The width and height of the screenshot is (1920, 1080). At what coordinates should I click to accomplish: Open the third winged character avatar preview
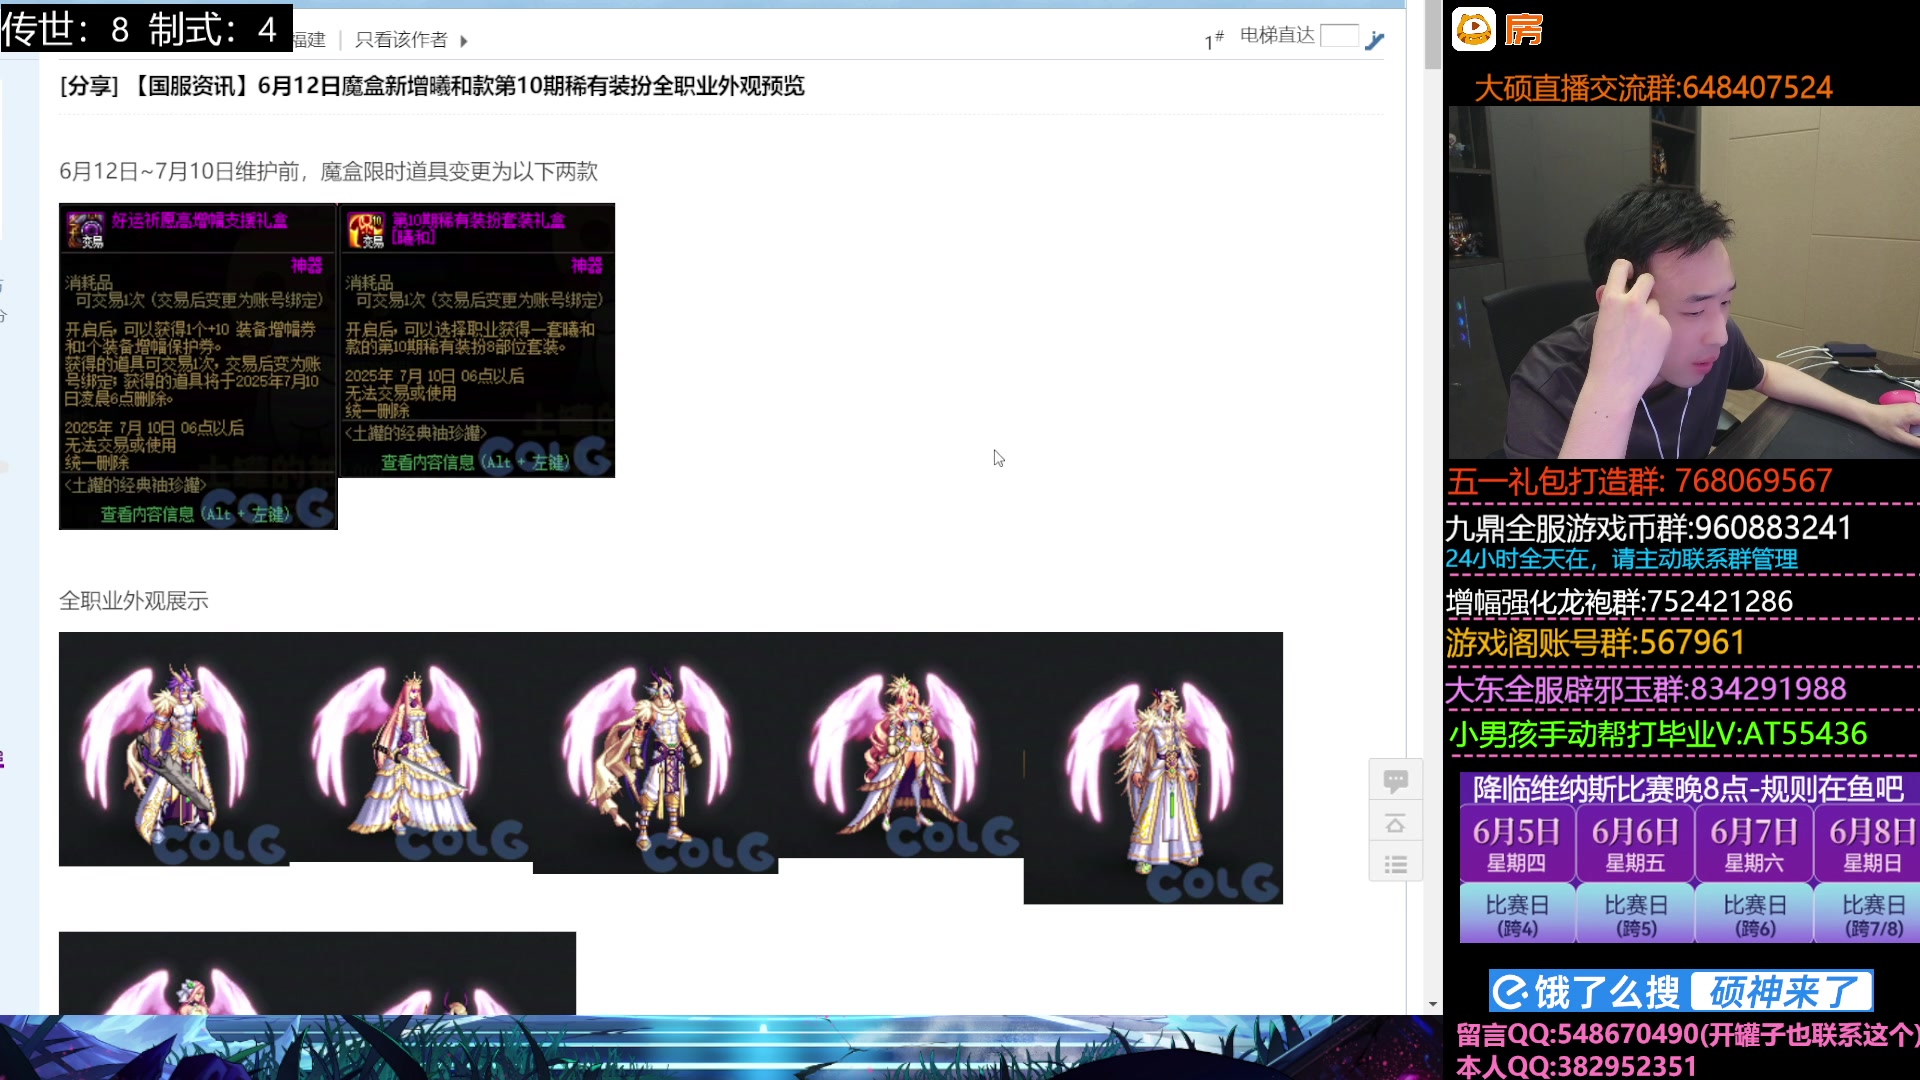pos(655,753)
